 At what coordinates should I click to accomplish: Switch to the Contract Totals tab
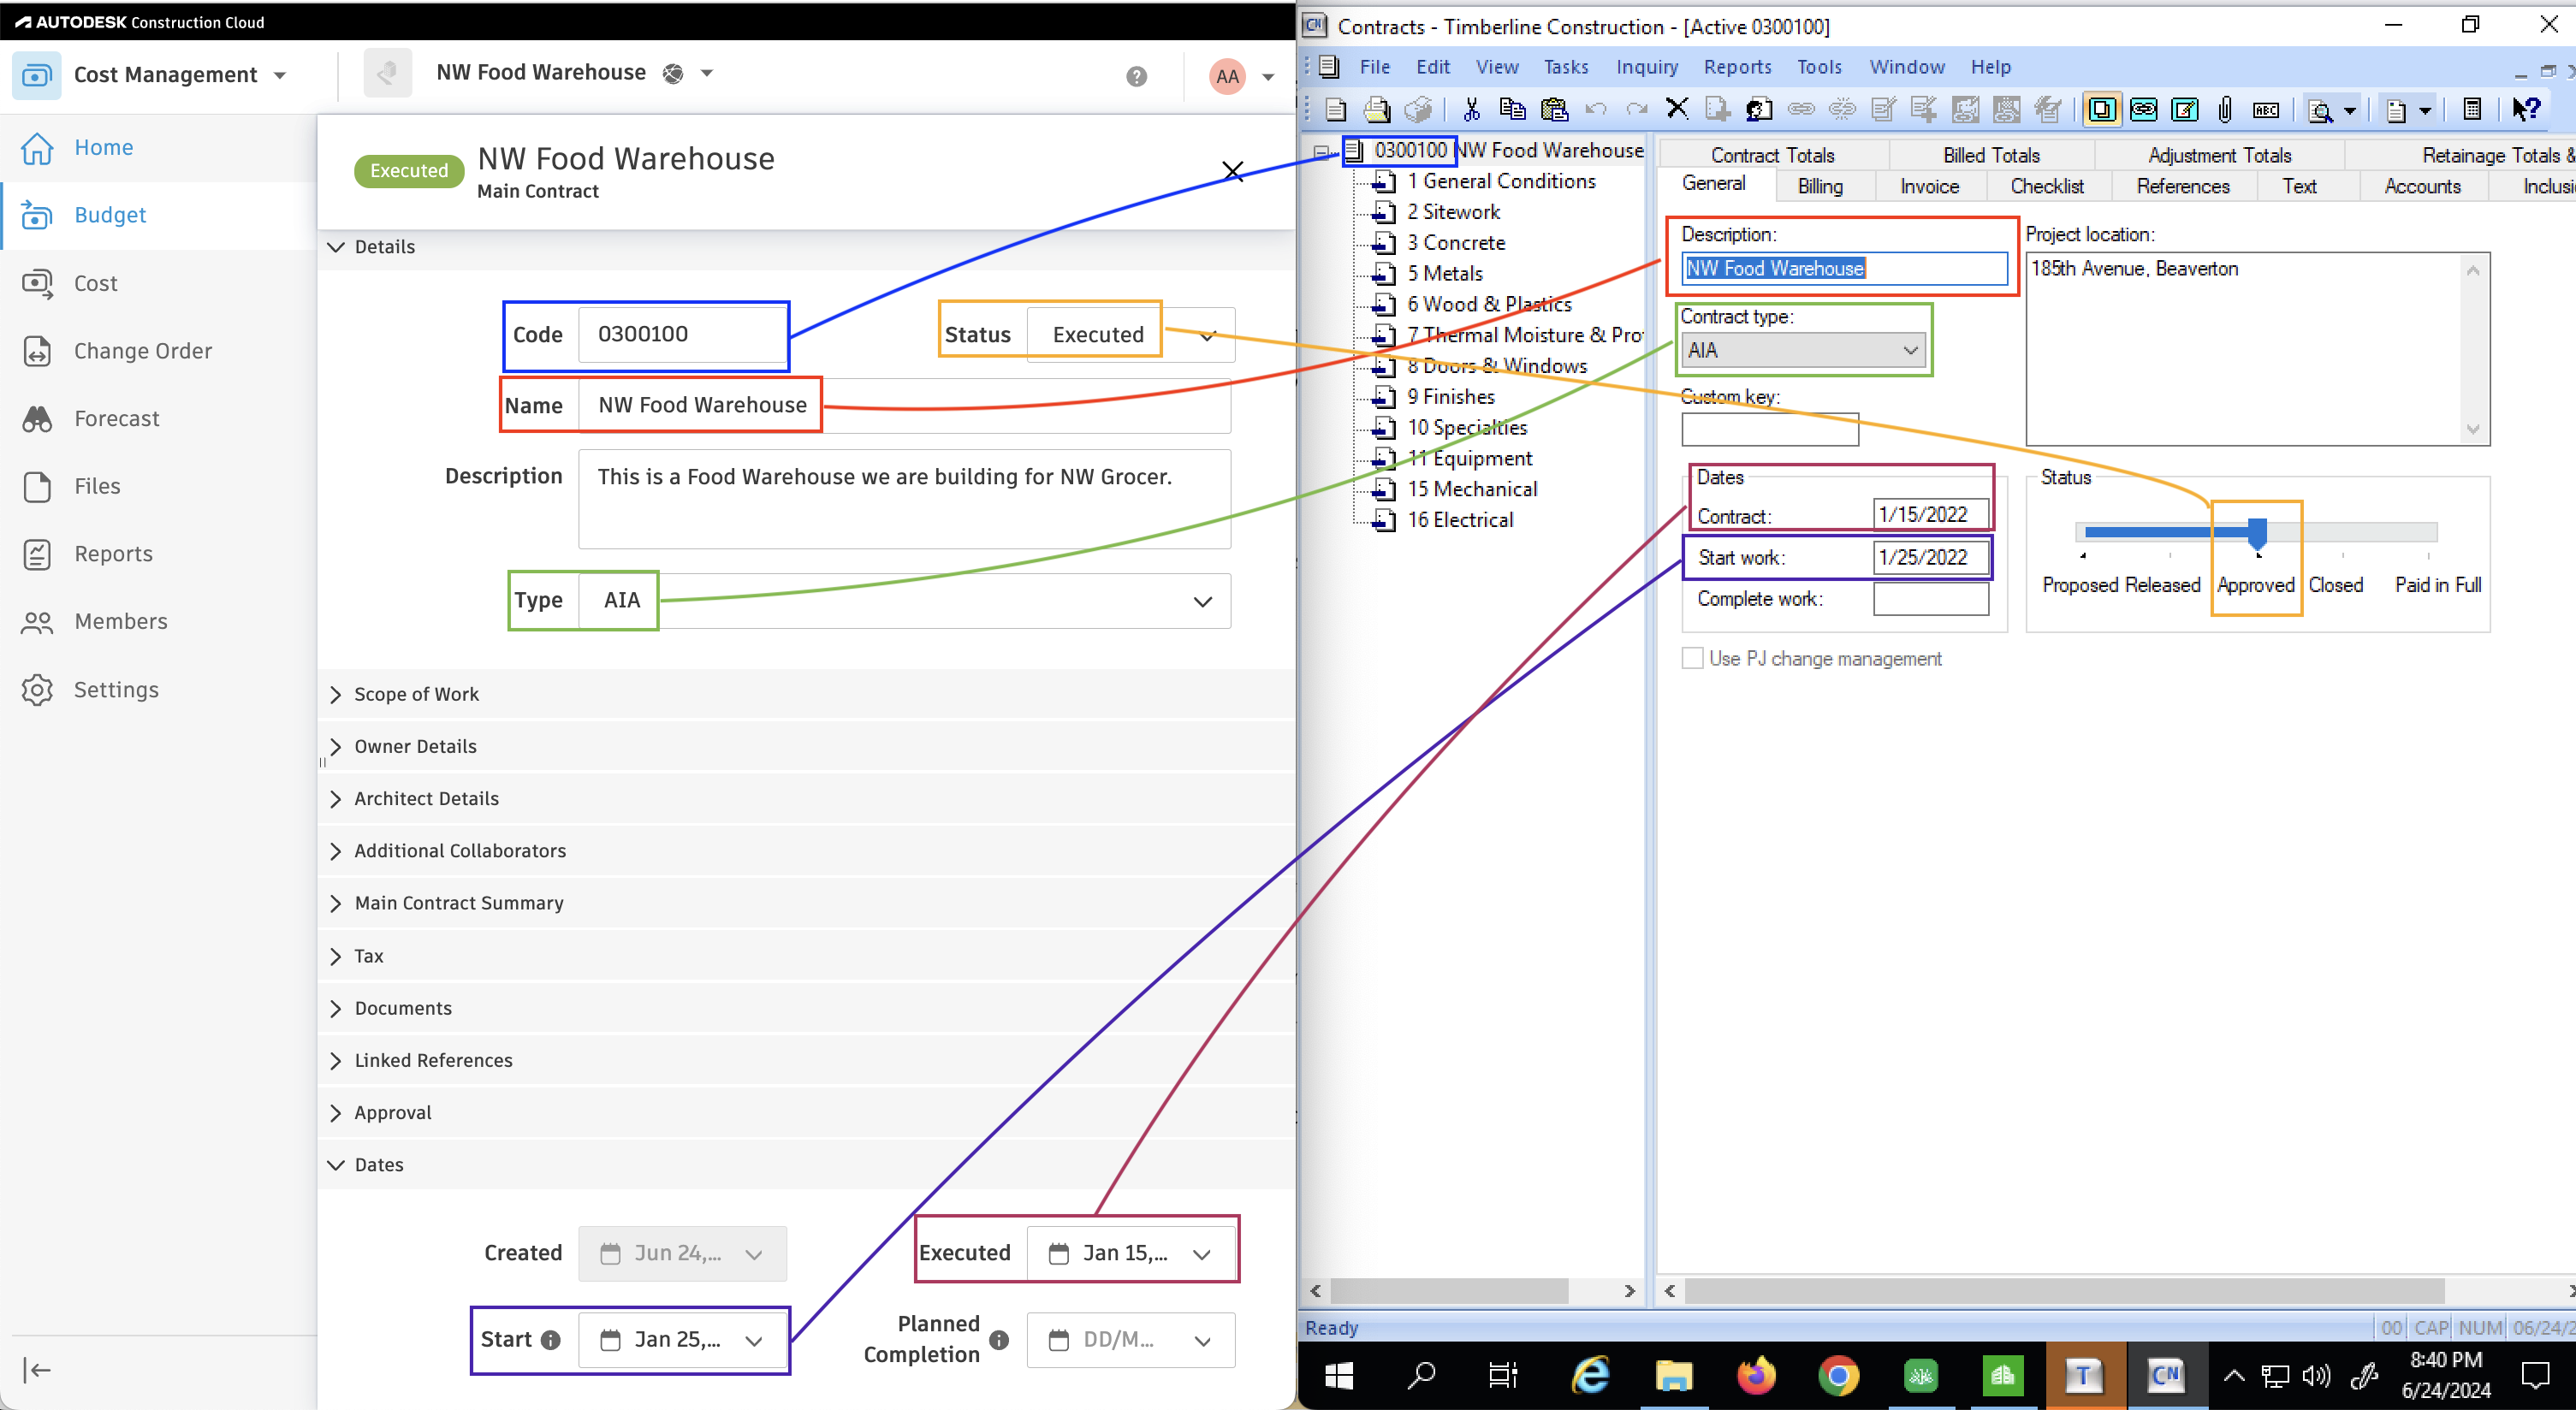[x=1772, y=155]
